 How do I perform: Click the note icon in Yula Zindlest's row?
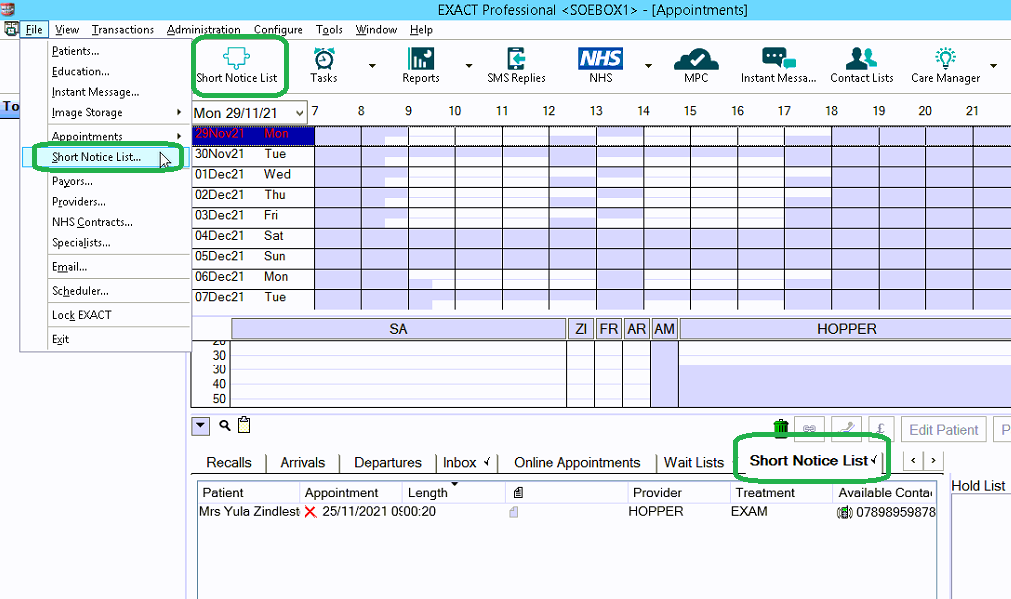pyautogui.click(x=514, y=512)
